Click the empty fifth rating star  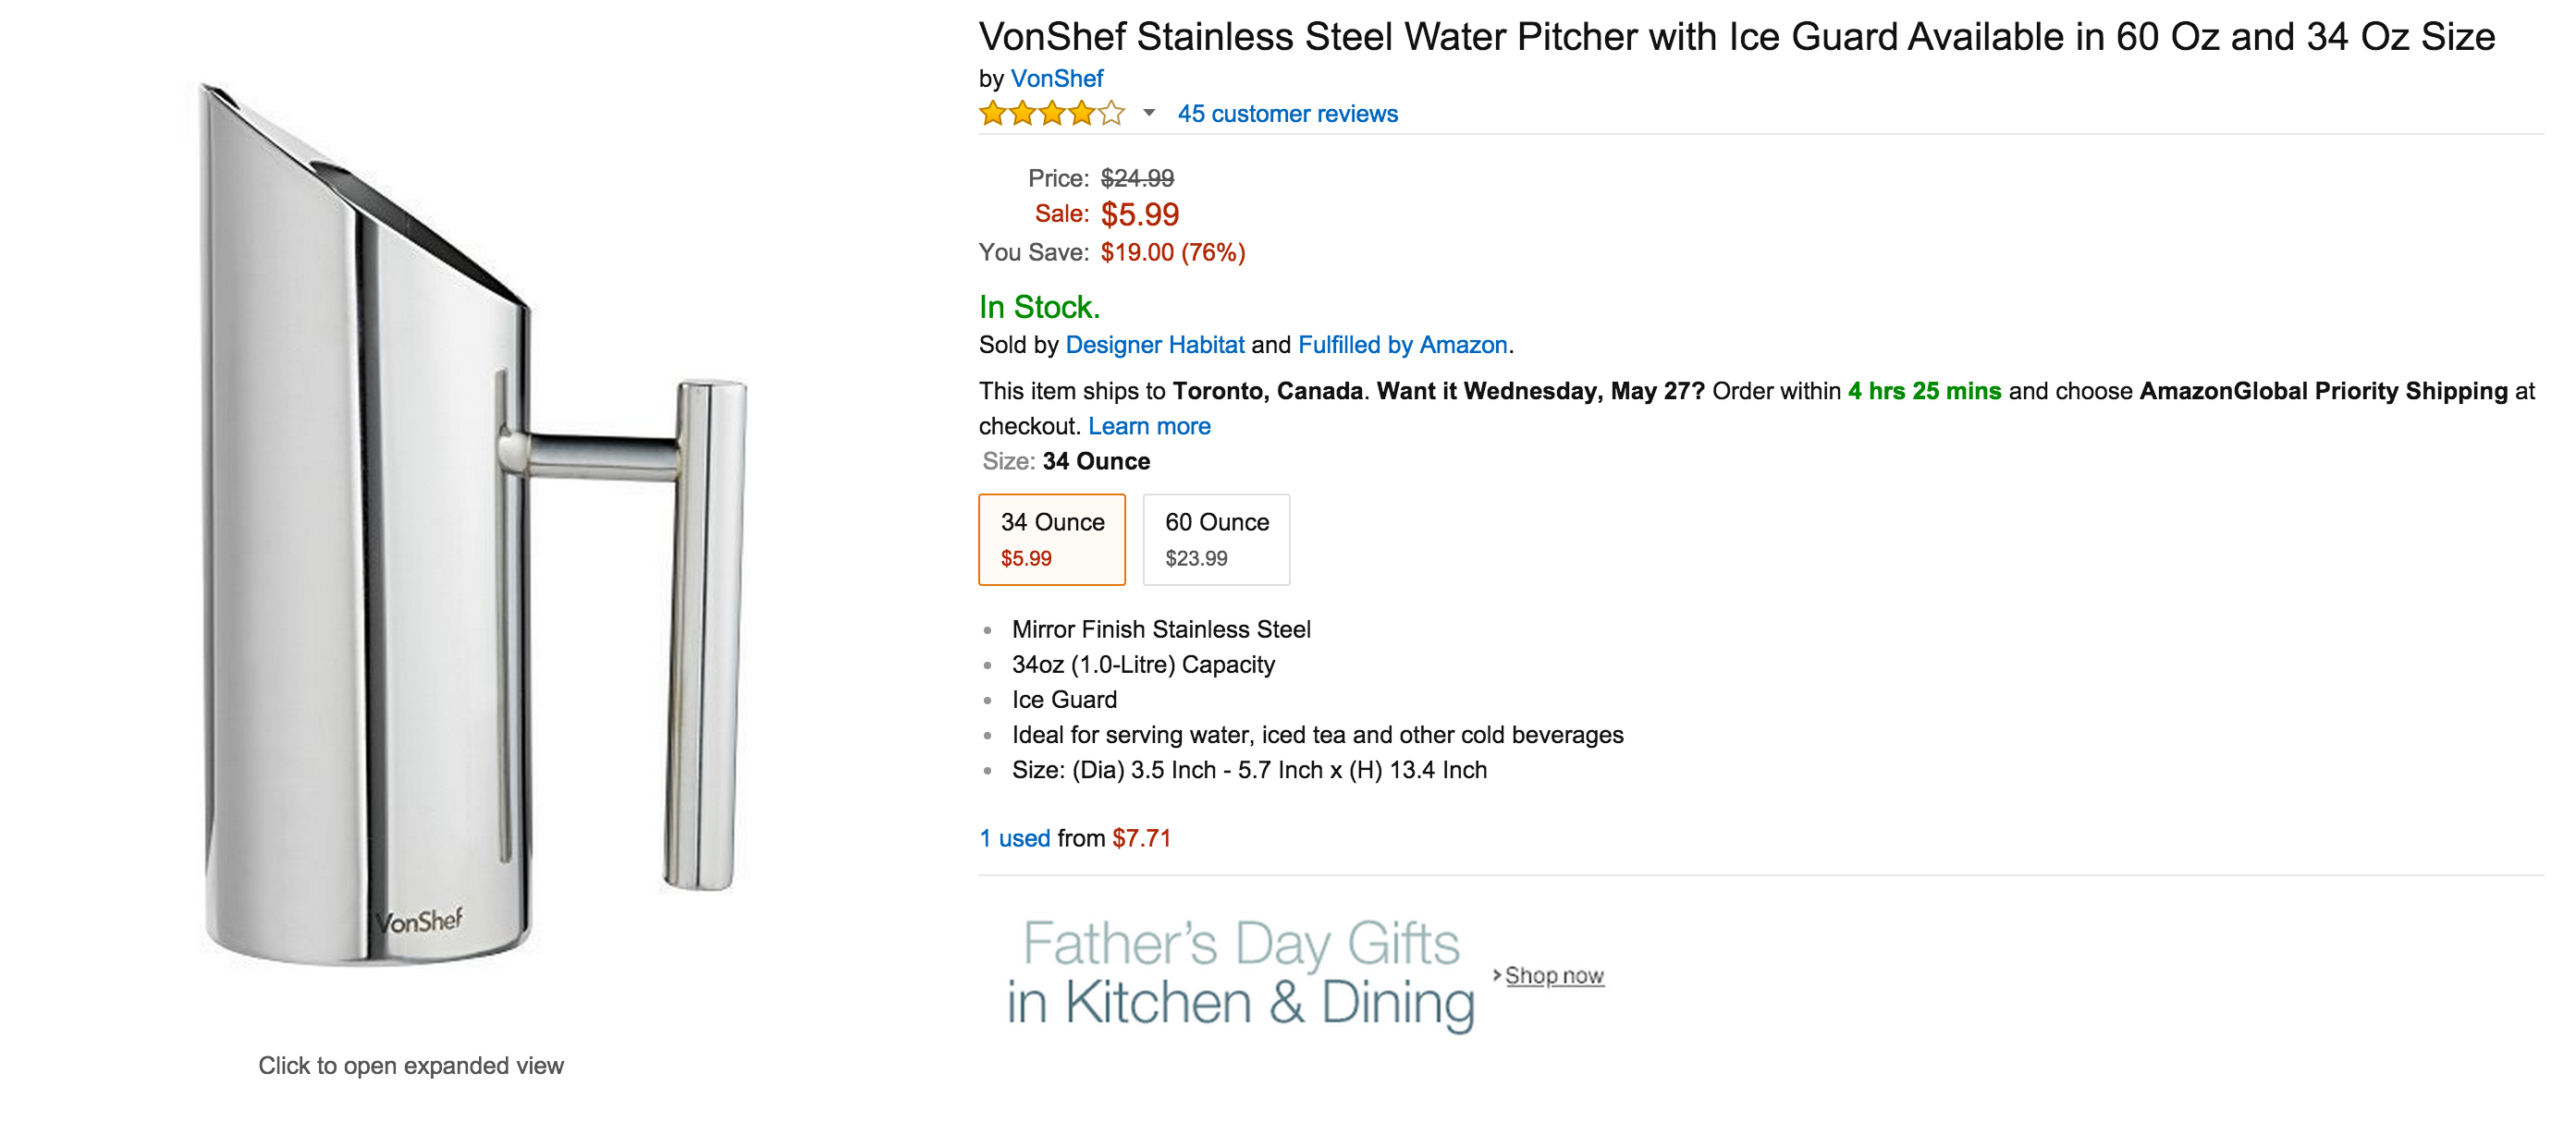click(x=1111, y=114)
